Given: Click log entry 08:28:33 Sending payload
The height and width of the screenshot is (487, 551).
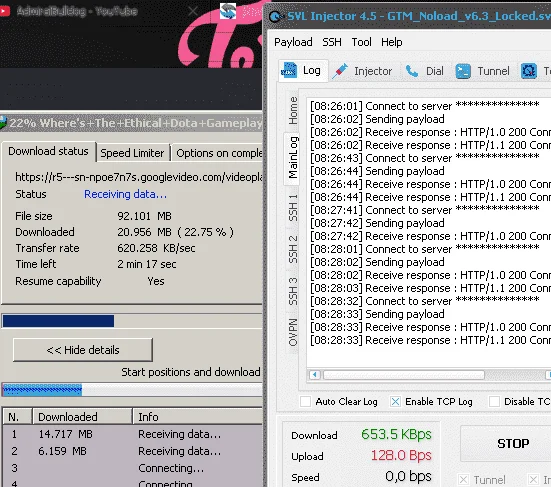Looking at the screenshot, I should (377, 314).
